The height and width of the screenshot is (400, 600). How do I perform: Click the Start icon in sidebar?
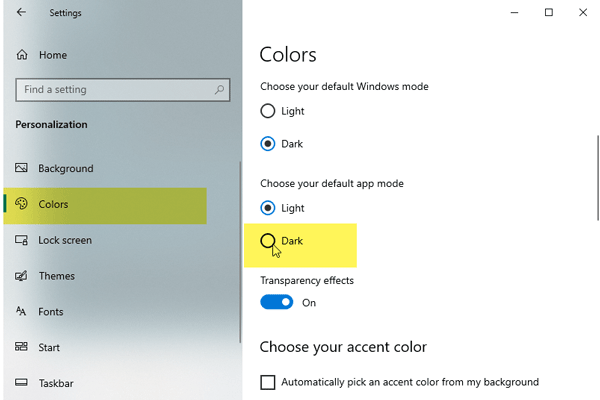click(22, 347)
